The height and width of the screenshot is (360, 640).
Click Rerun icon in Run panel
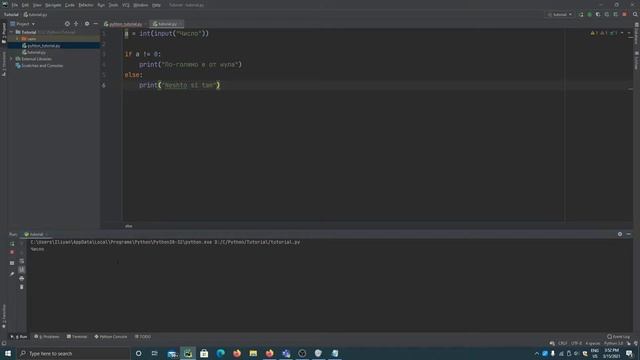click(12, 244)
